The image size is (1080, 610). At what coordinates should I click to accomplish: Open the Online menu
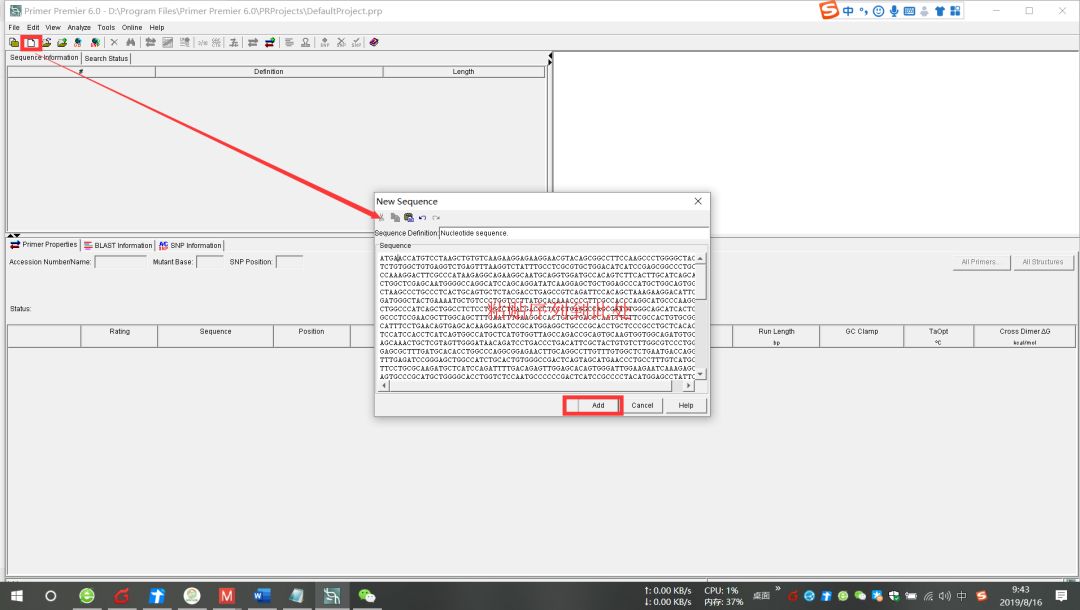(132, 28)
